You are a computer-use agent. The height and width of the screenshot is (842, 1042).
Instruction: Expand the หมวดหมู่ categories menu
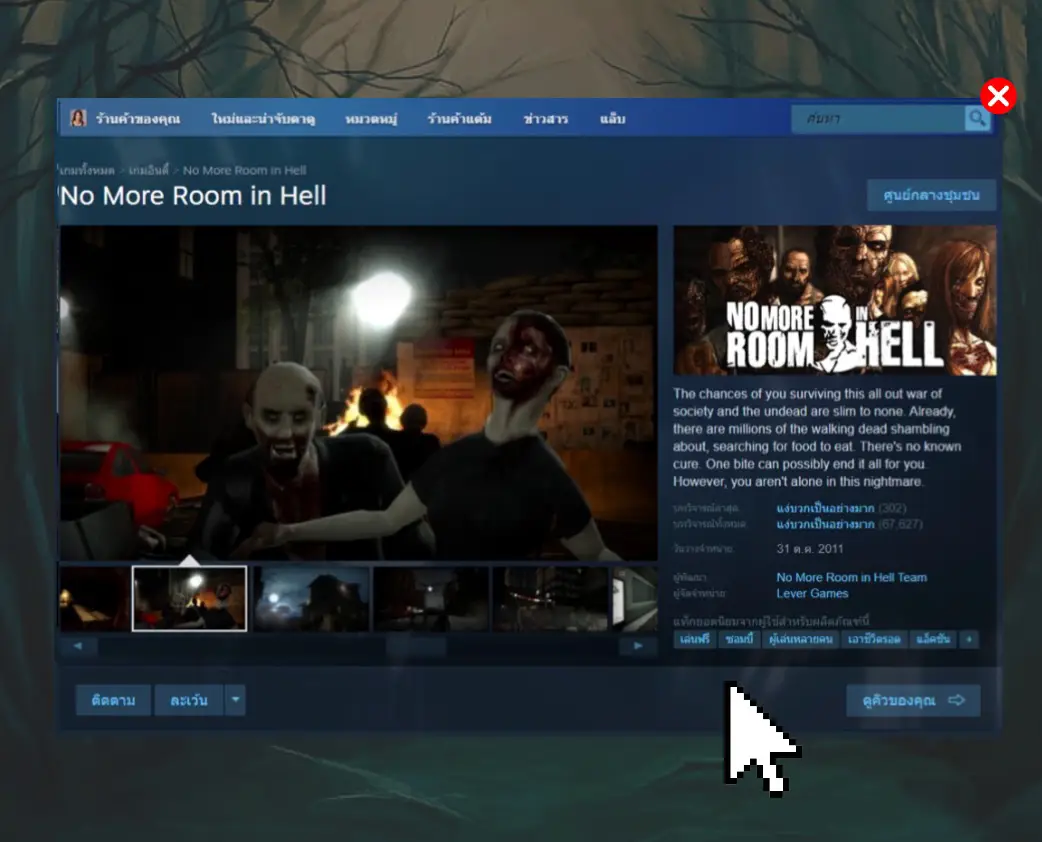pos(371,119)
